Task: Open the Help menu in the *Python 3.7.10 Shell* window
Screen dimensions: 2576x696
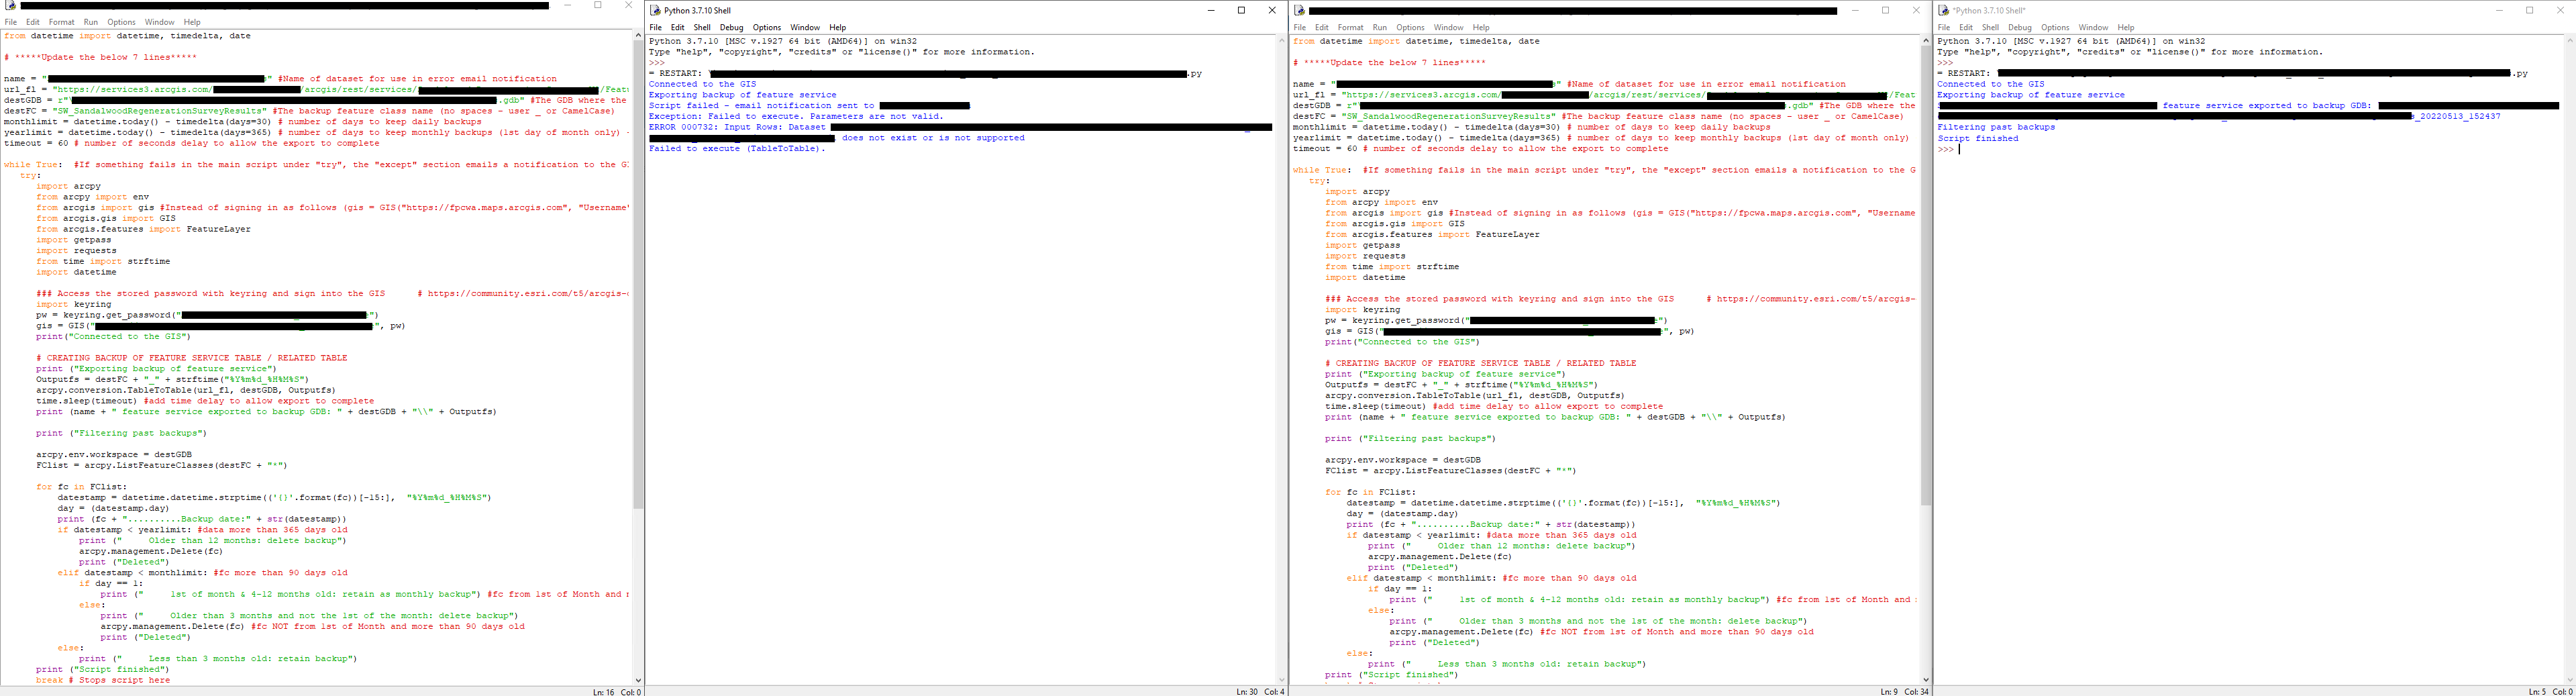Action: 2126,28
